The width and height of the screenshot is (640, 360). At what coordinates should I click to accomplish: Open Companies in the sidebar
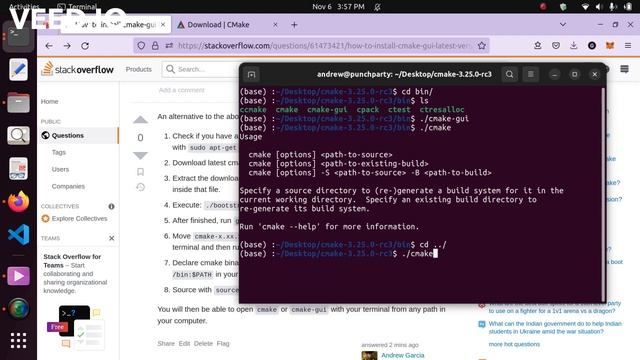(x=68, y=186)
